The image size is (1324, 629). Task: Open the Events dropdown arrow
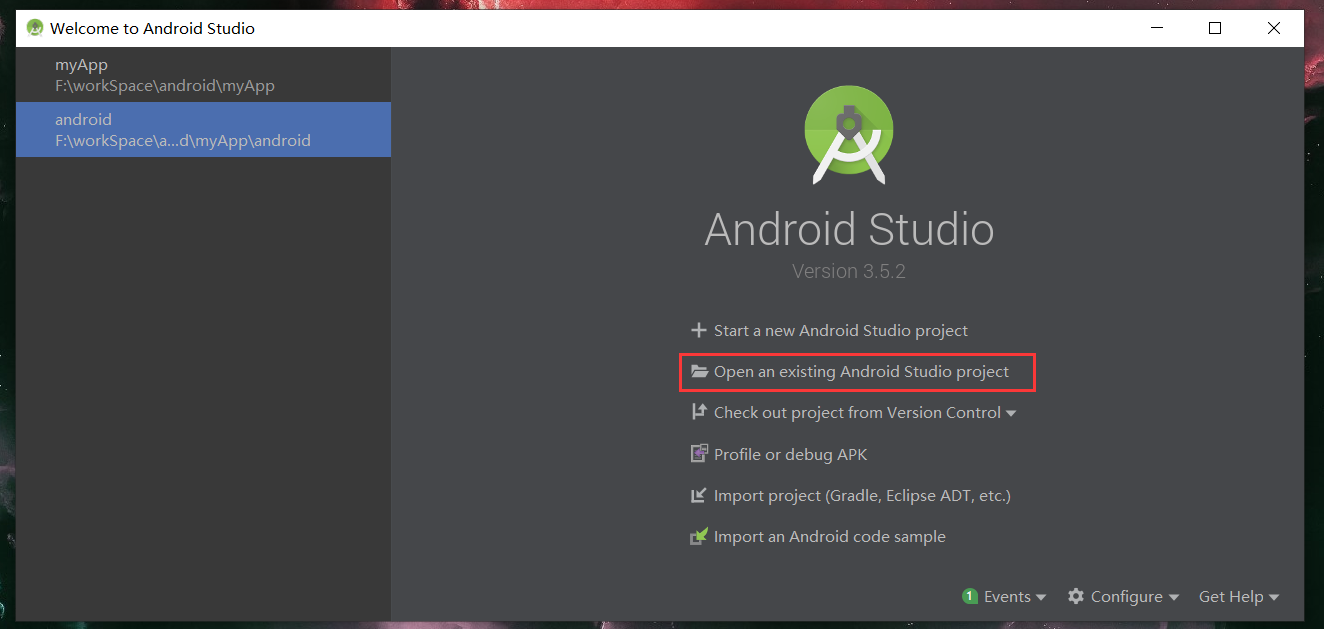coord(1041,598)
